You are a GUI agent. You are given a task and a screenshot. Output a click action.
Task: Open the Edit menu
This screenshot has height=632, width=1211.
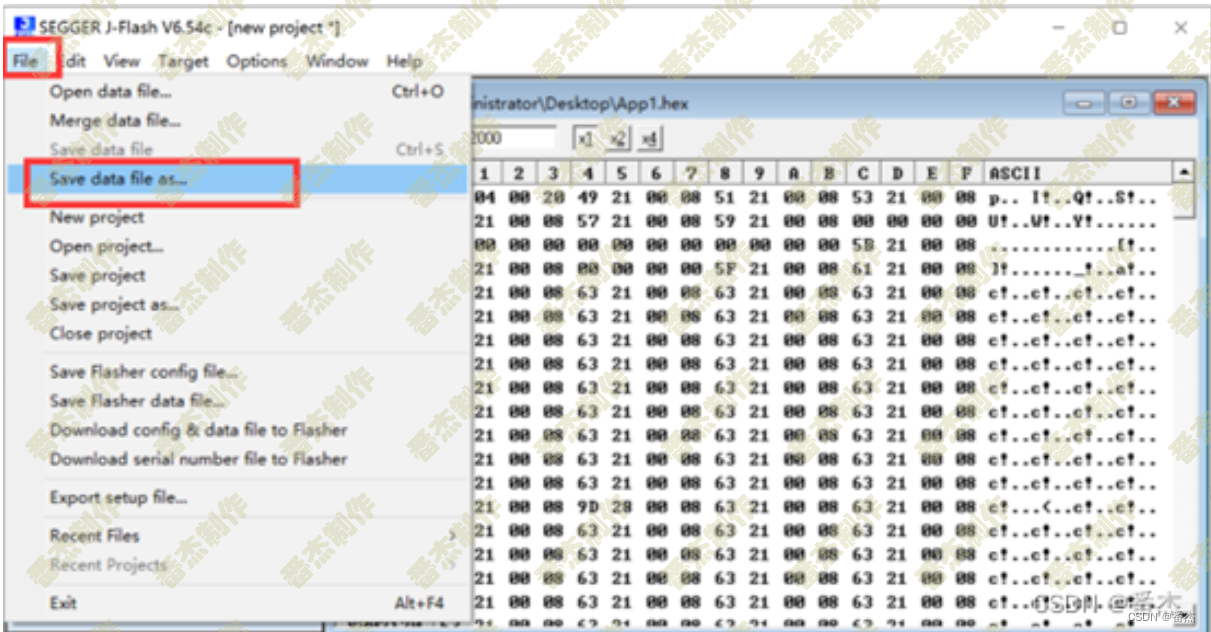tap(72, 61)
